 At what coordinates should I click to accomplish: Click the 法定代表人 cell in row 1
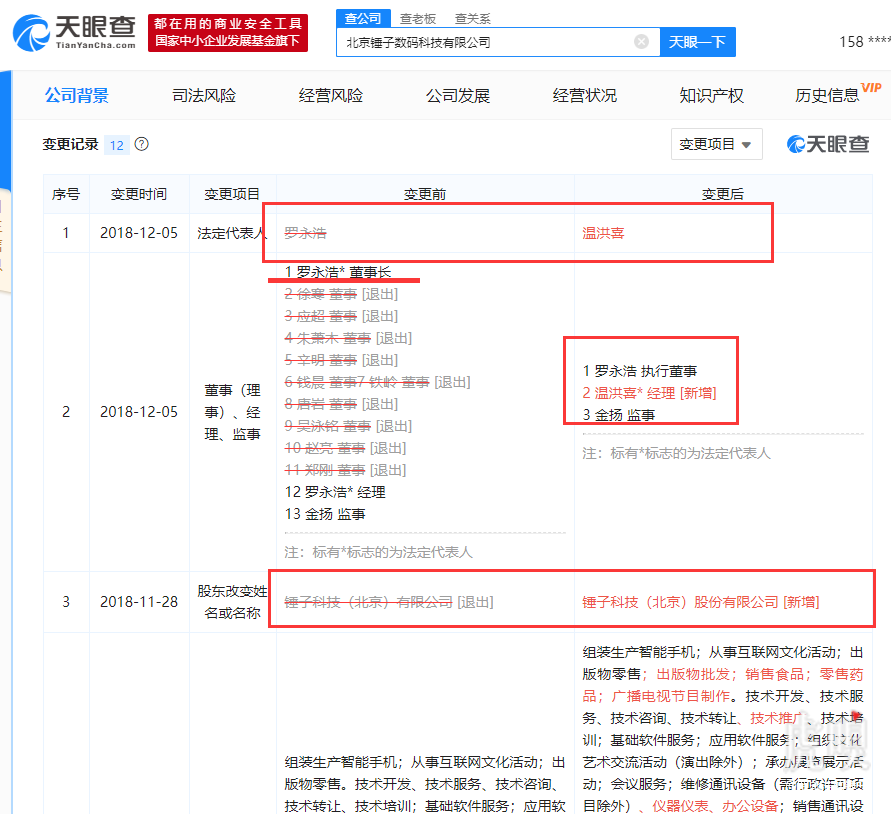pyautogui.click(x=232, y=233)
